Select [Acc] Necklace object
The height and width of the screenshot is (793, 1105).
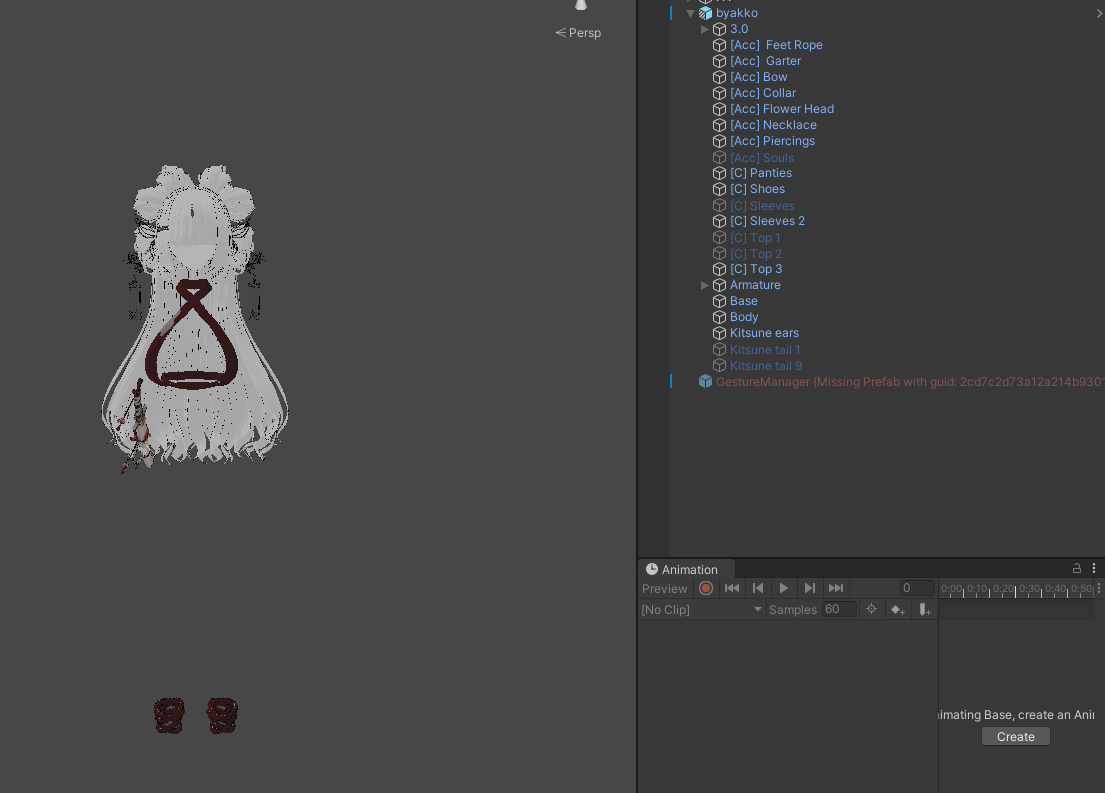773,125
